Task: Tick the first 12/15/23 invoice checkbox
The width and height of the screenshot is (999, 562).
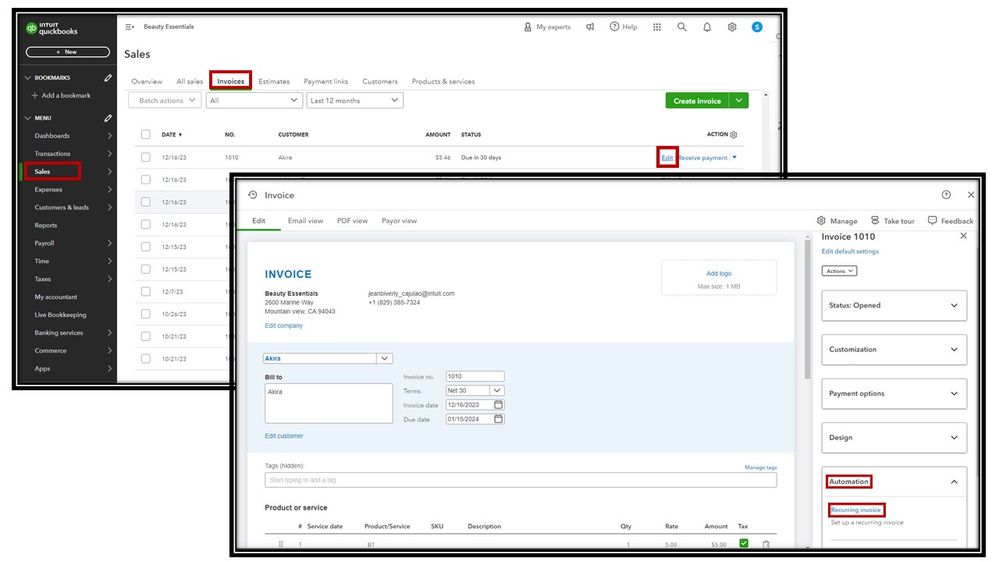Action: pyautogui.click(x=146, y=247)
